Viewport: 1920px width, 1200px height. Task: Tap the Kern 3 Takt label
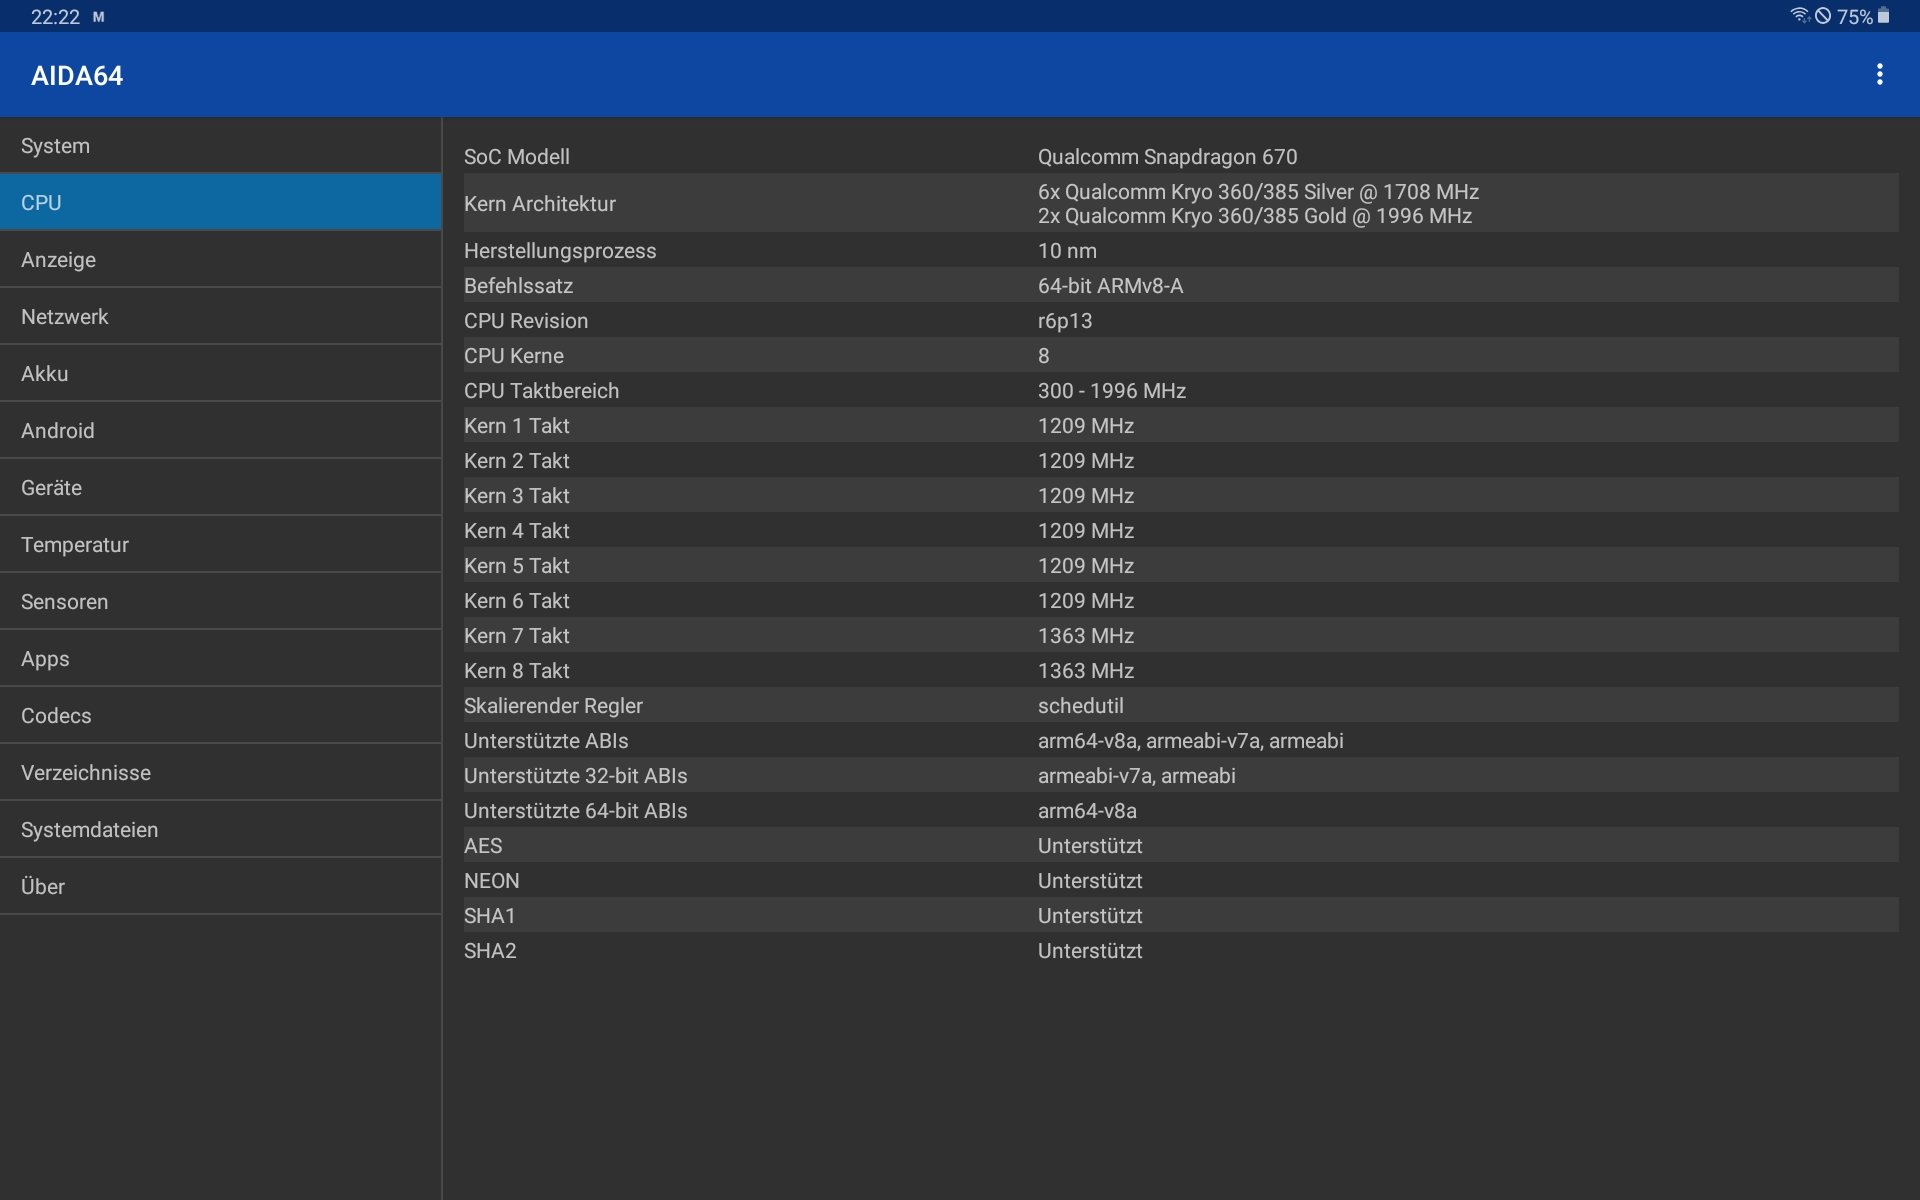(516, 496)
